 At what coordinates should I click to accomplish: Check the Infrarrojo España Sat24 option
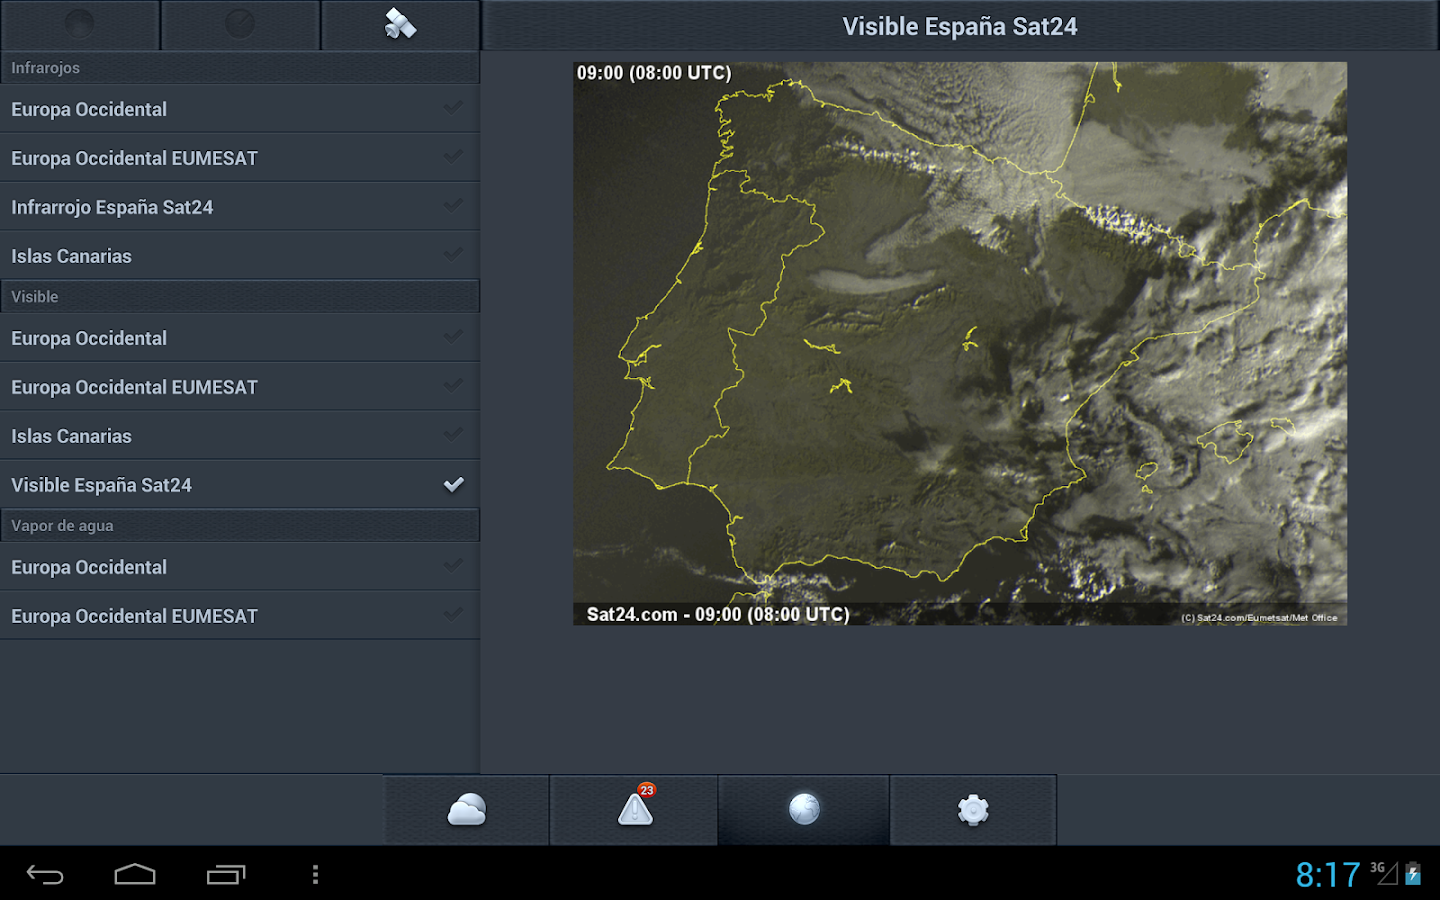click(x=240, y=207)
